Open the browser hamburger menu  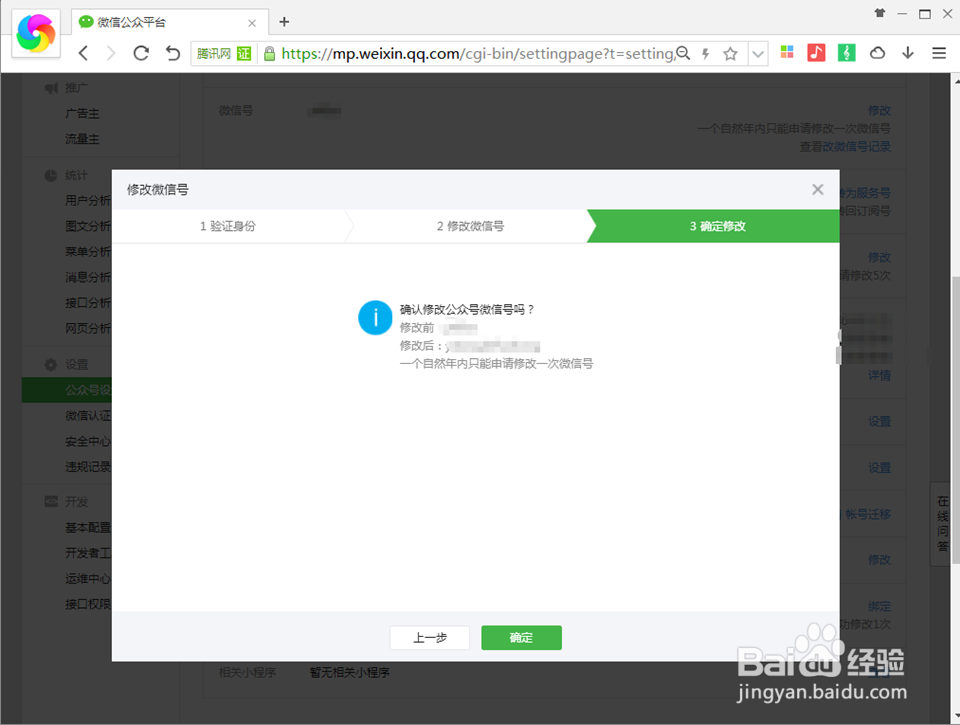pos(938,52)
